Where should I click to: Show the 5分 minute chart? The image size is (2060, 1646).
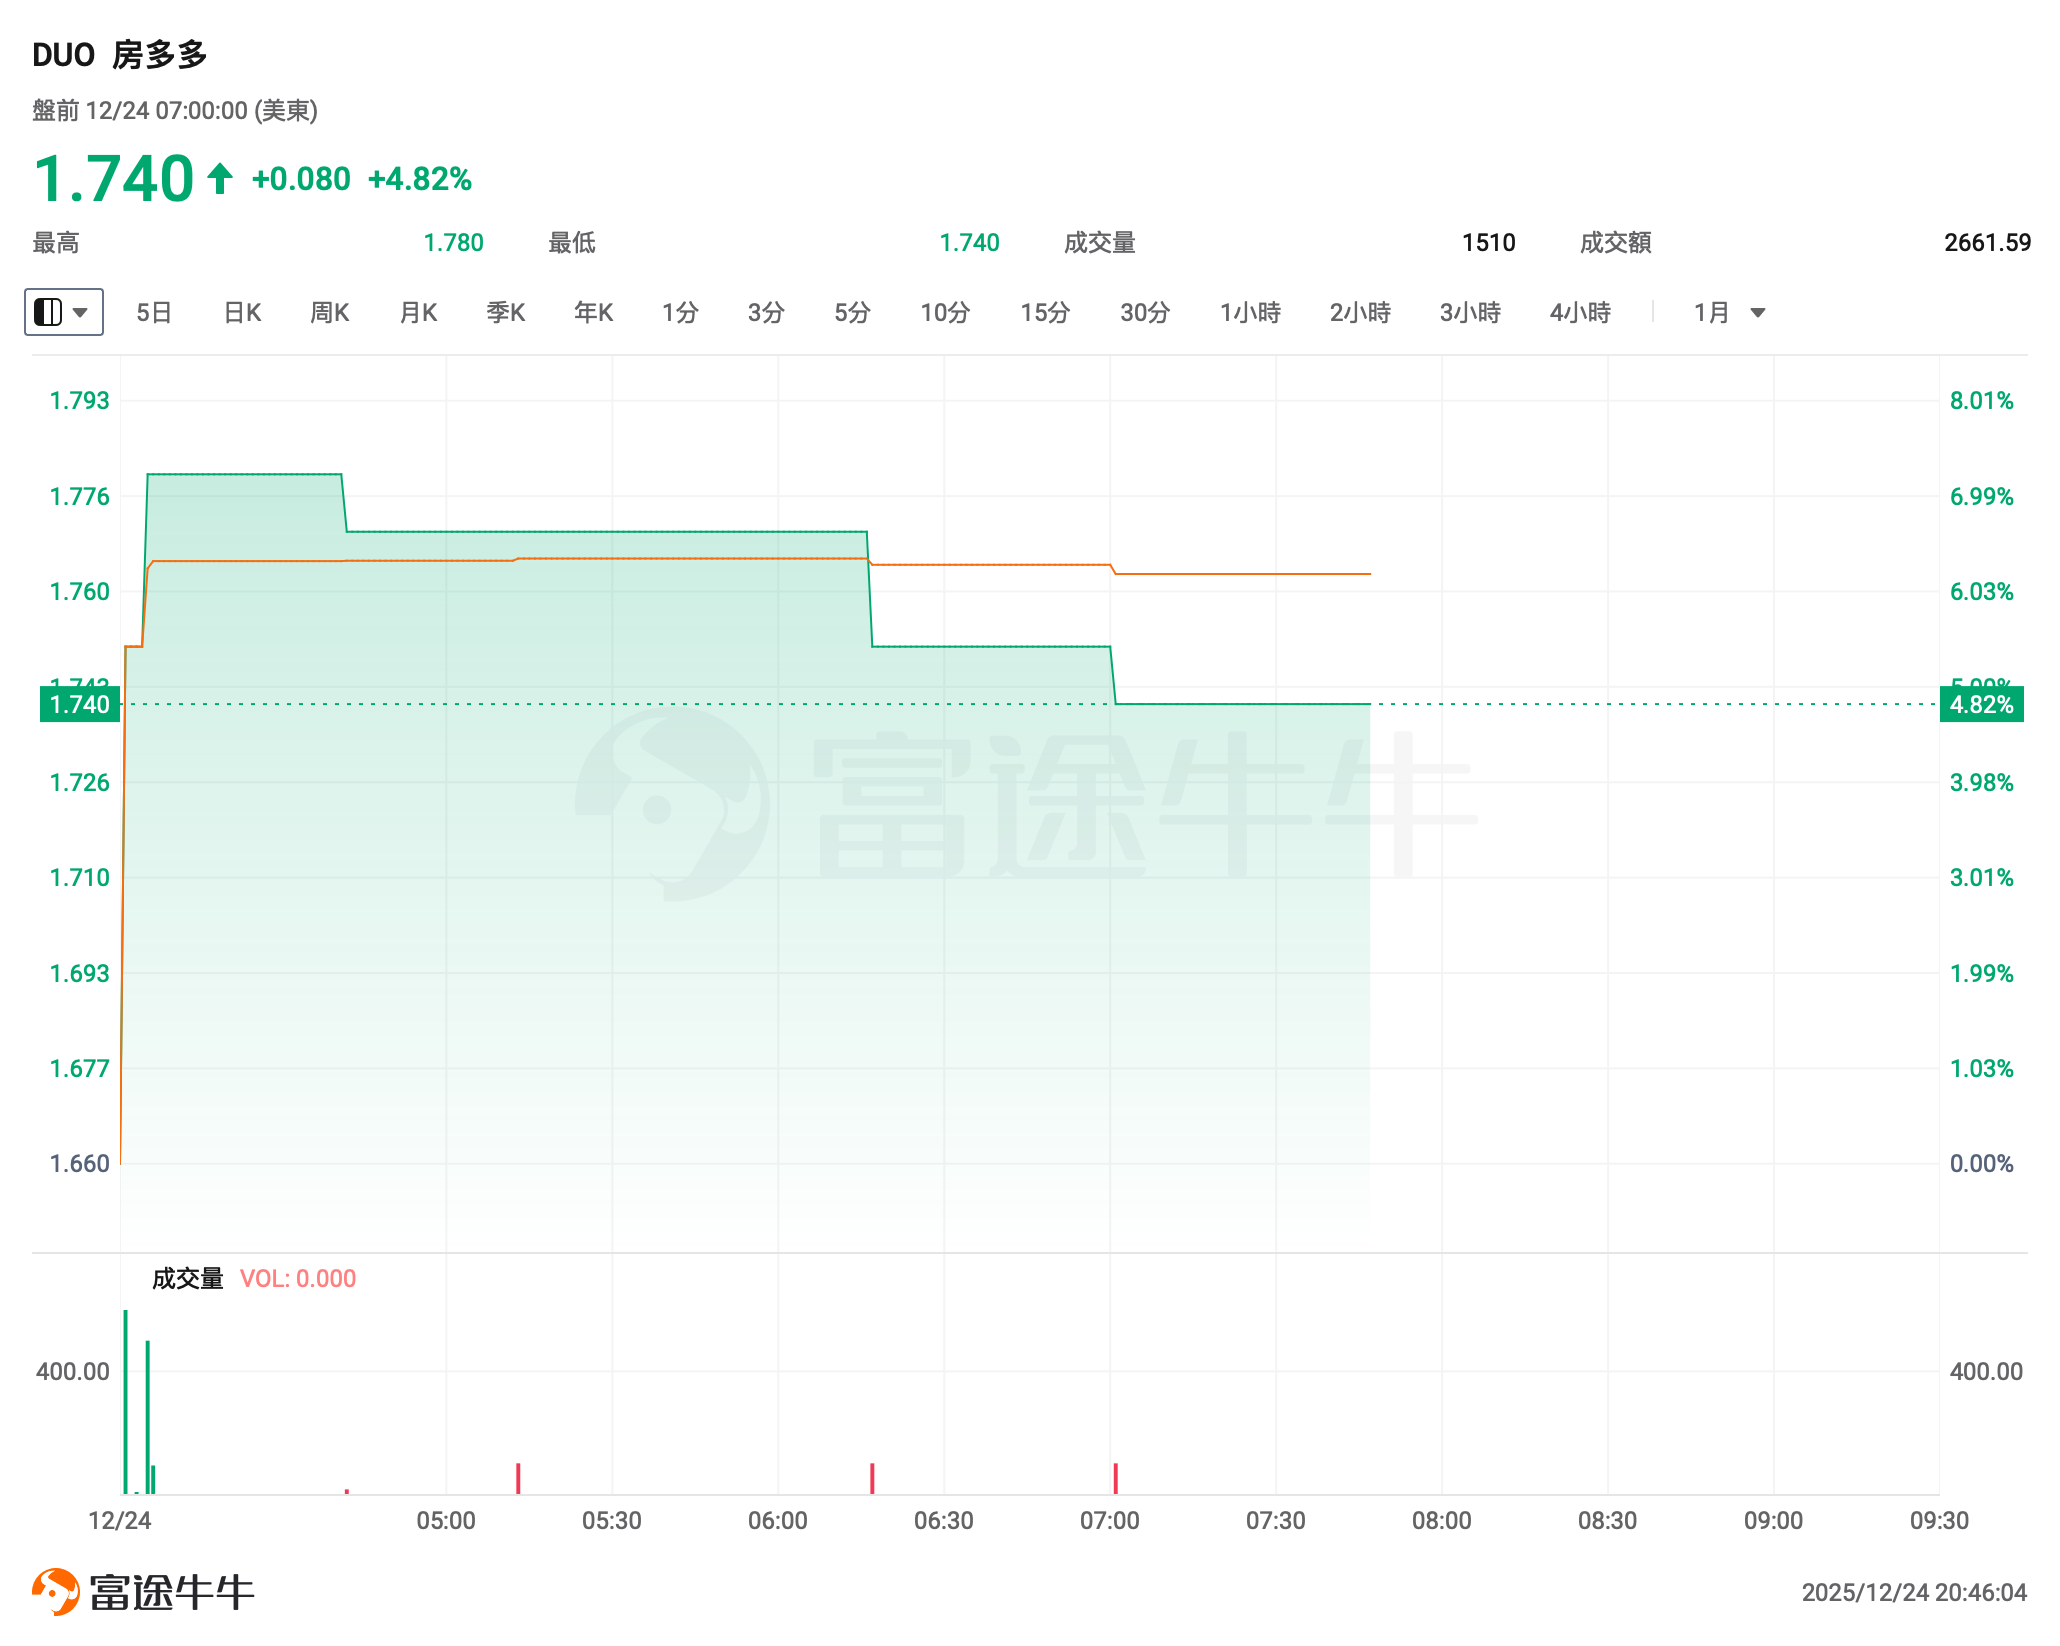[x=852, y=313]
